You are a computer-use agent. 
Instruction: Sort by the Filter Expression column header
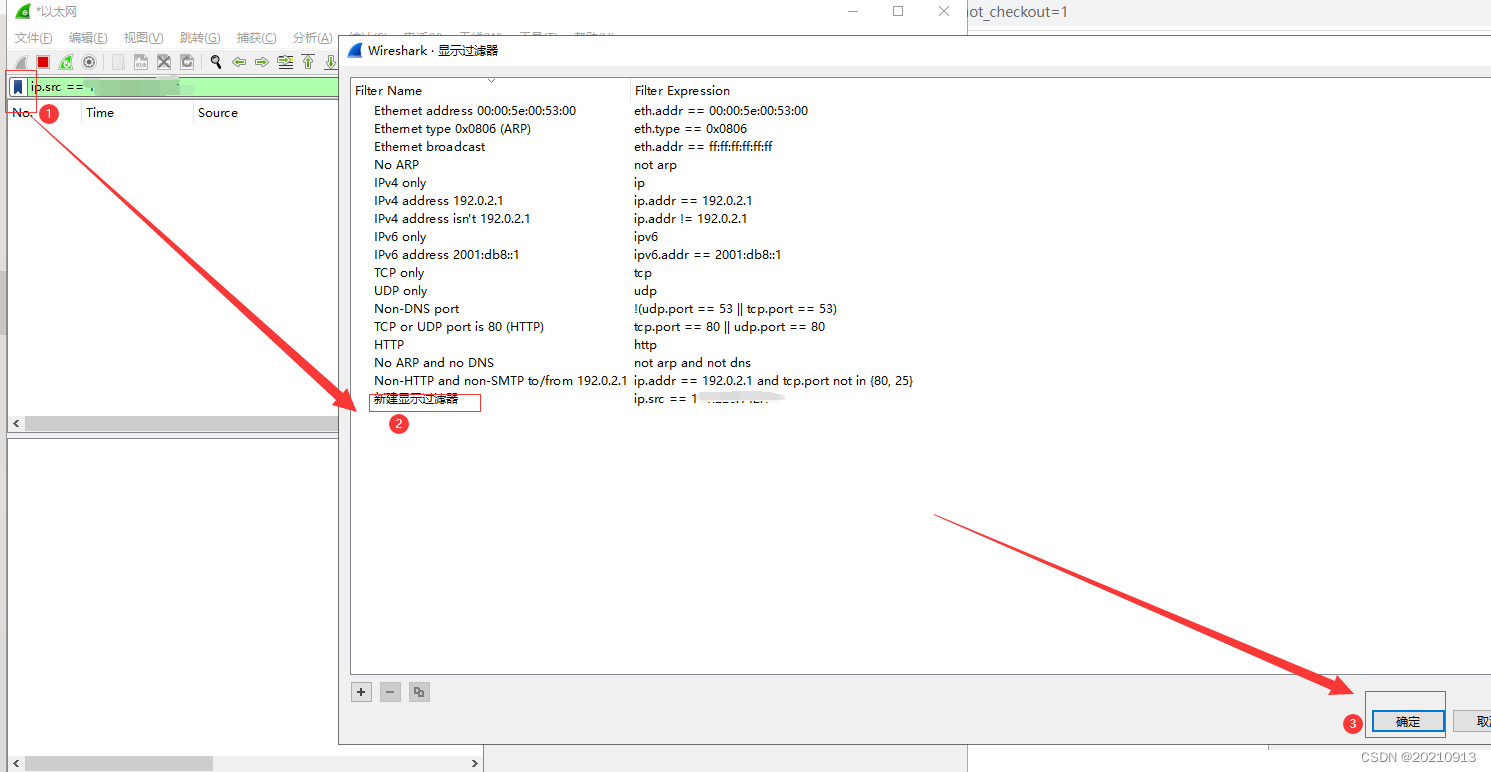(x=682, y=90)
